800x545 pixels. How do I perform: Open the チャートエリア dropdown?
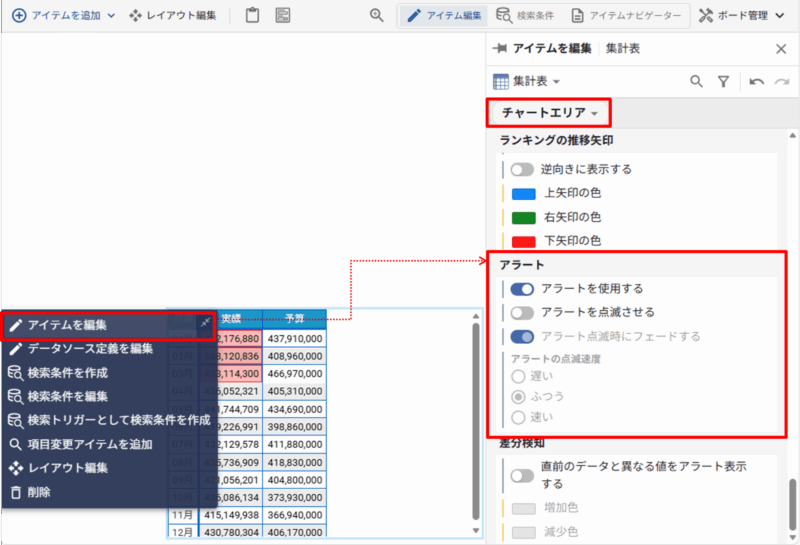pyautogui.click(x=549, y=113)
